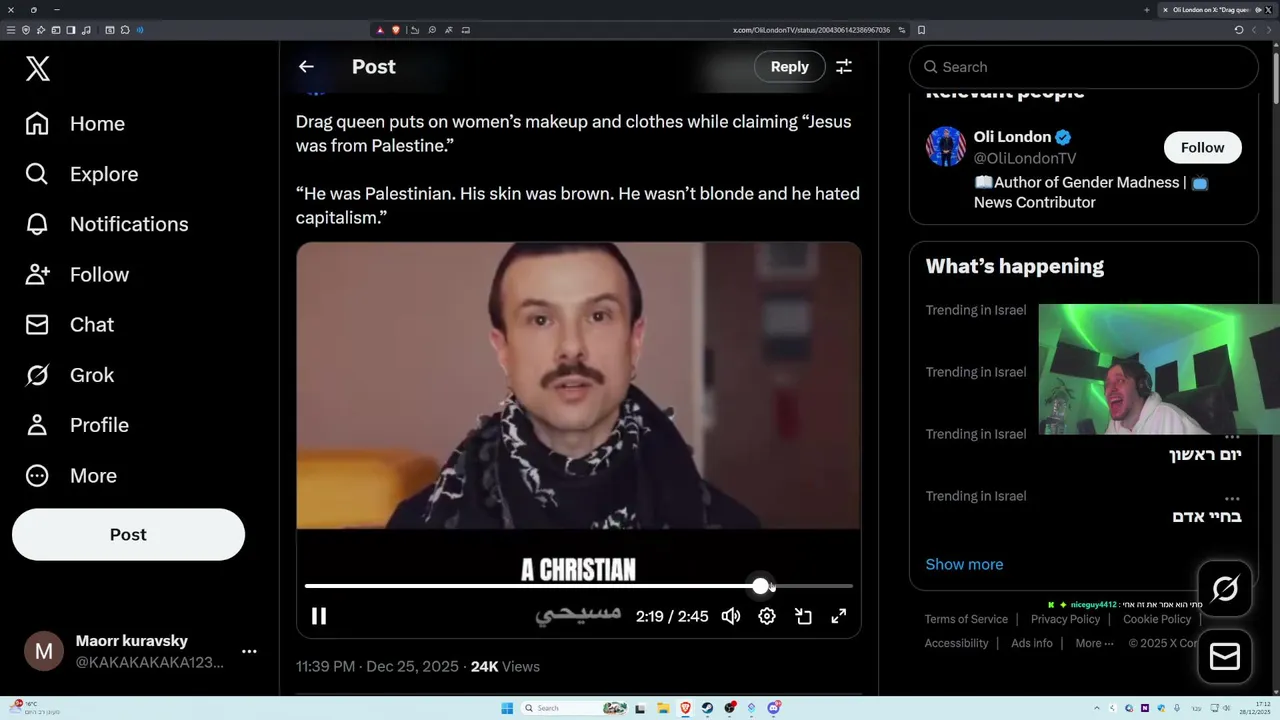Click Oli London's avatar
1280x720 pixels.
pyautogui.click(x=945, y=146)
